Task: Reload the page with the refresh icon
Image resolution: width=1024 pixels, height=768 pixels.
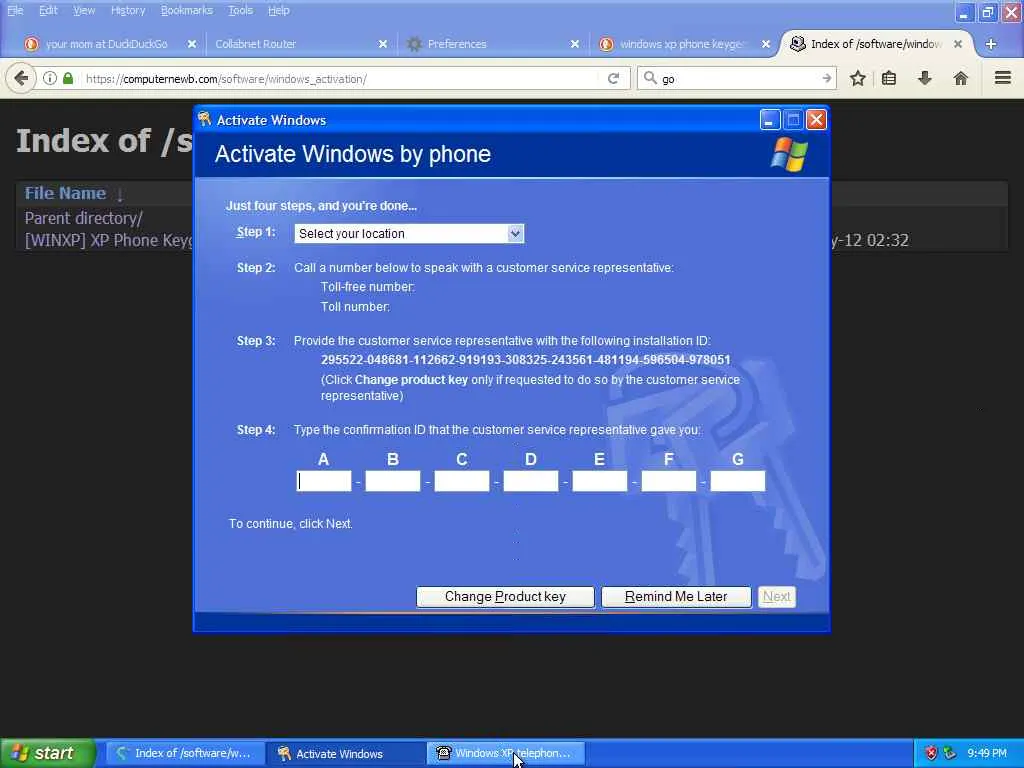Action: point(613,79)
